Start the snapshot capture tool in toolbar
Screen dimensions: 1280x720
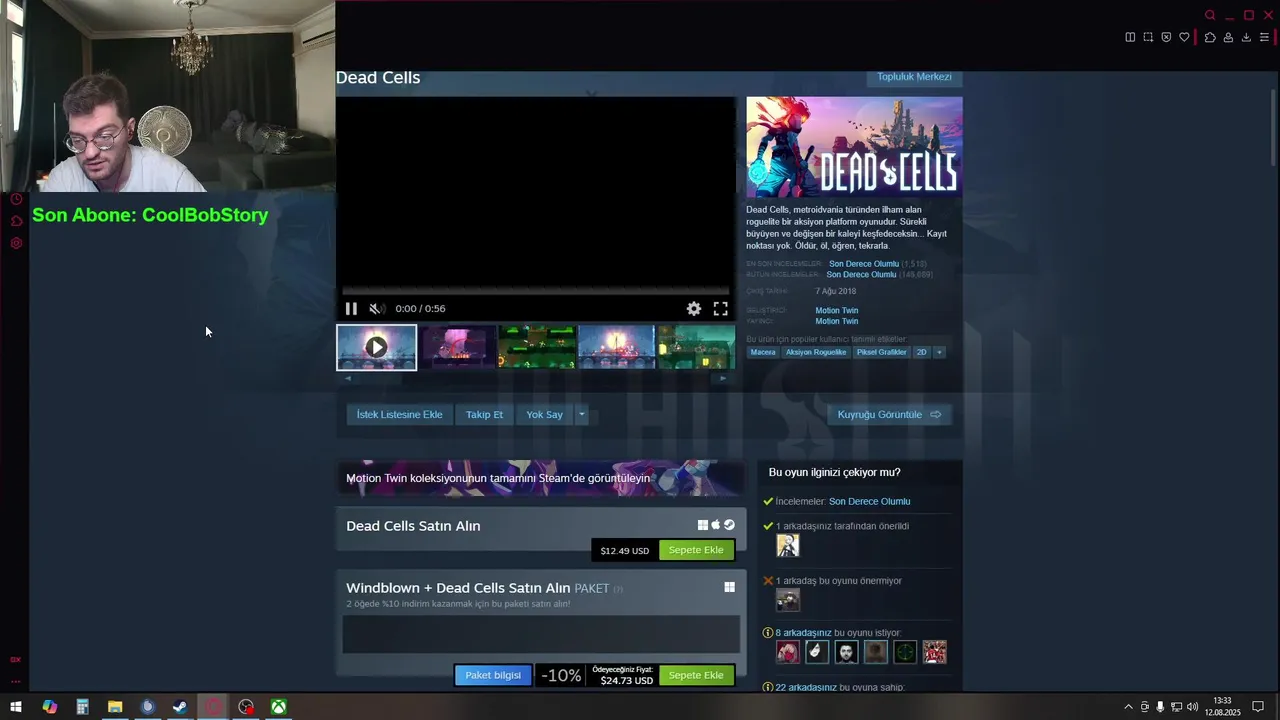coord(1148,37)
